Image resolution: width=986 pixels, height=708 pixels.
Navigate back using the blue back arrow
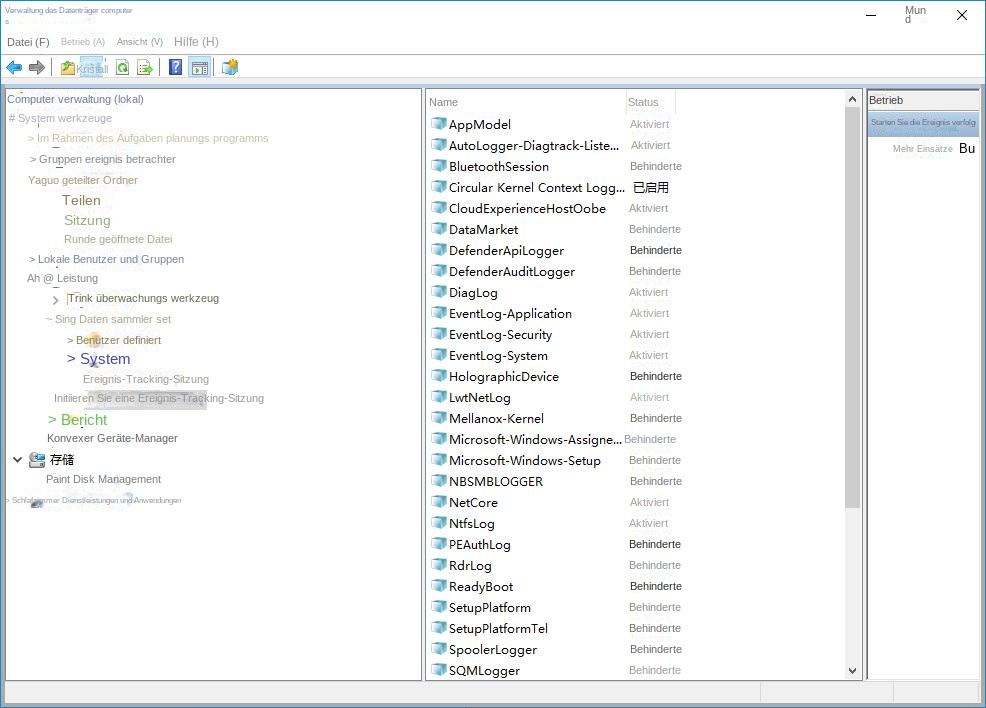point(14,67)
